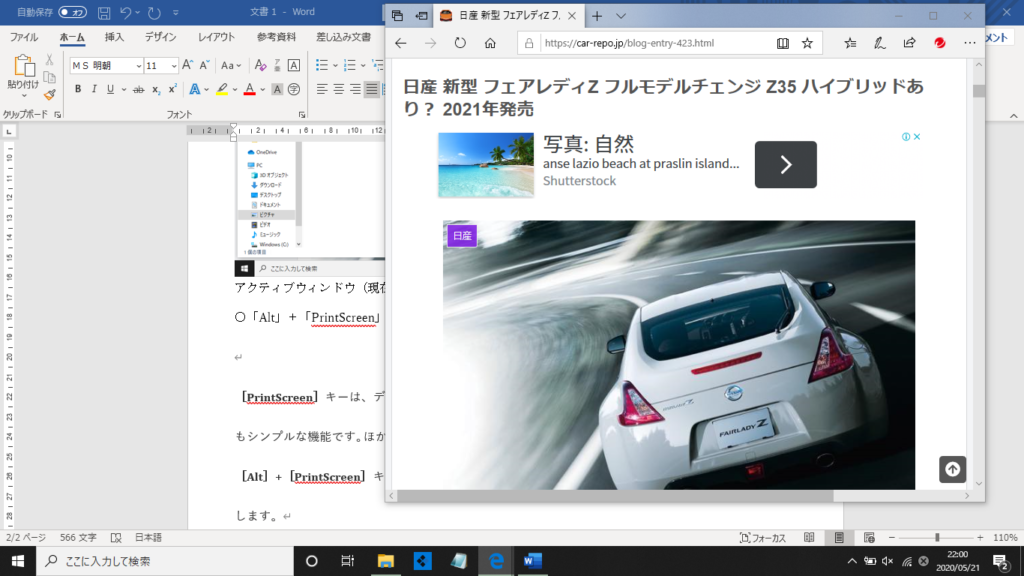
Task: Apply a bulleted list
Action: tap(322, 65)
